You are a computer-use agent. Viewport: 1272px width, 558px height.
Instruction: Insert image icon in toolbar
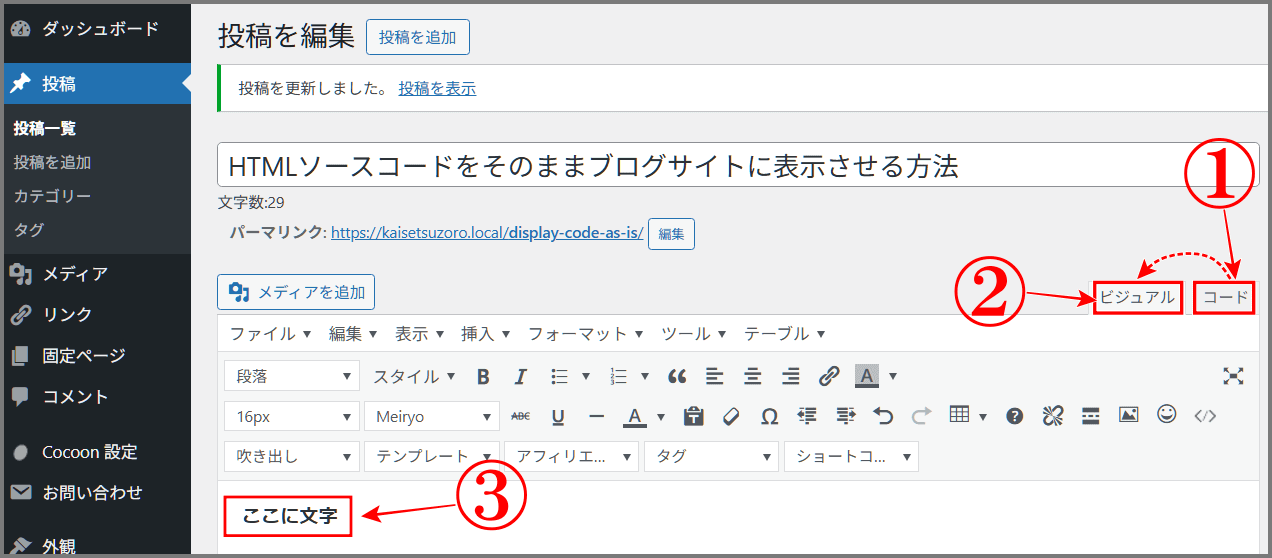(1128, 415)
